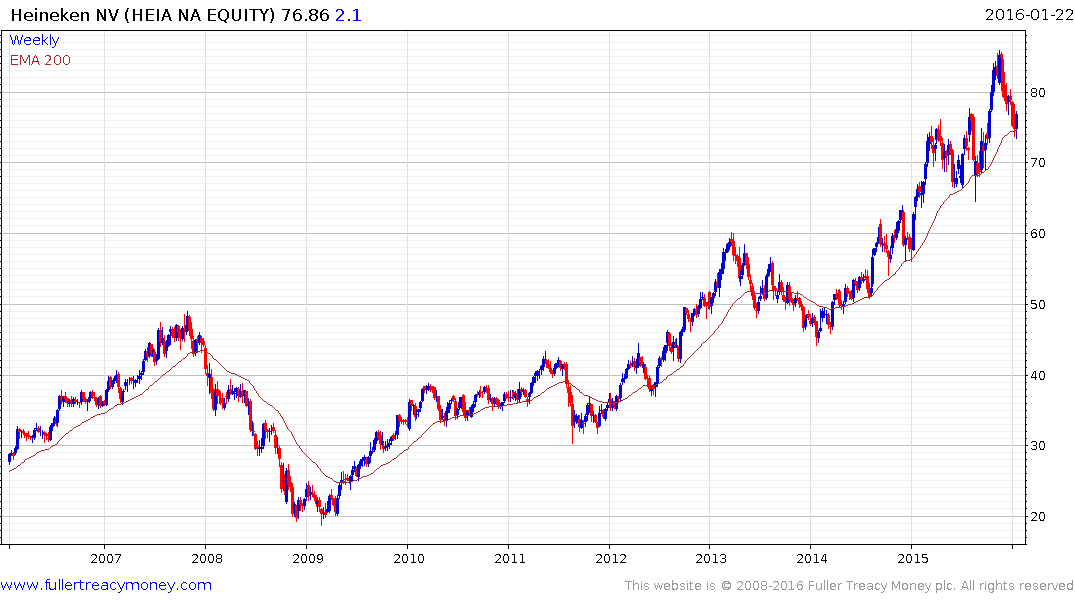Click the 2014 x-axis label

[812, 558]
